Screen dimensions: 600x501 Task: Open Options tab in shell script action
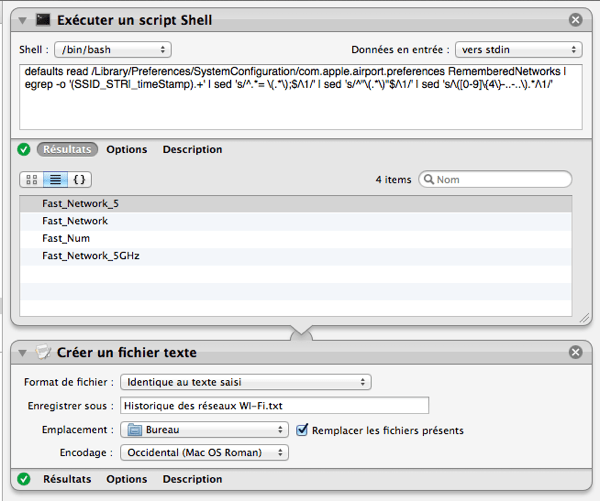click(126, 150)
